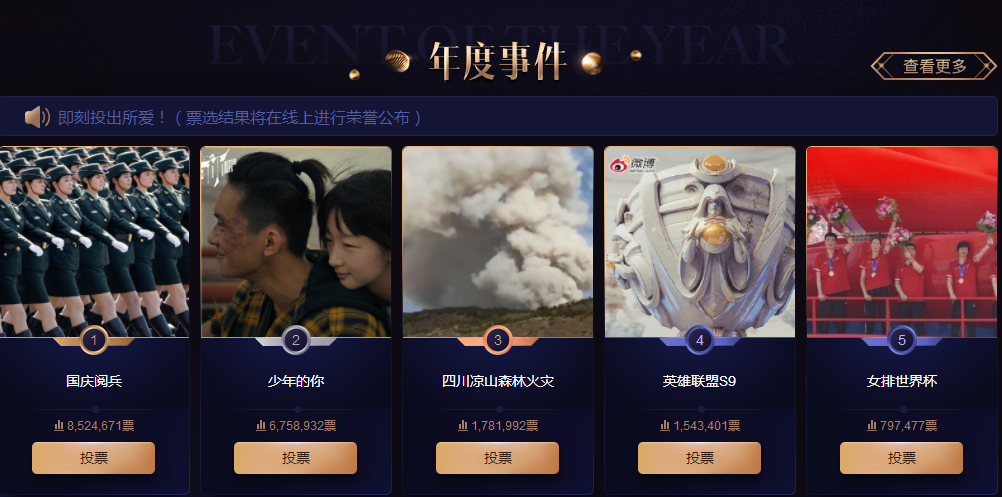
Task: Click the rank 3 bronze badge
Action: click(x=498, y=340)
